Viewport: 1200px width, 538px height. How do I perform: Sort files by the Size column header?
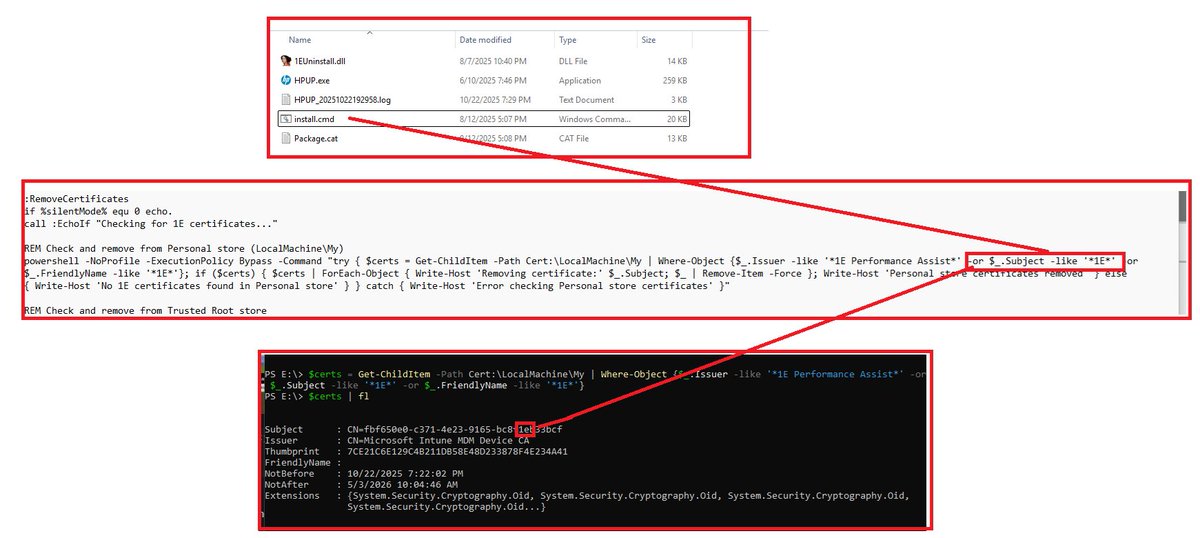(x=648, y=40)
